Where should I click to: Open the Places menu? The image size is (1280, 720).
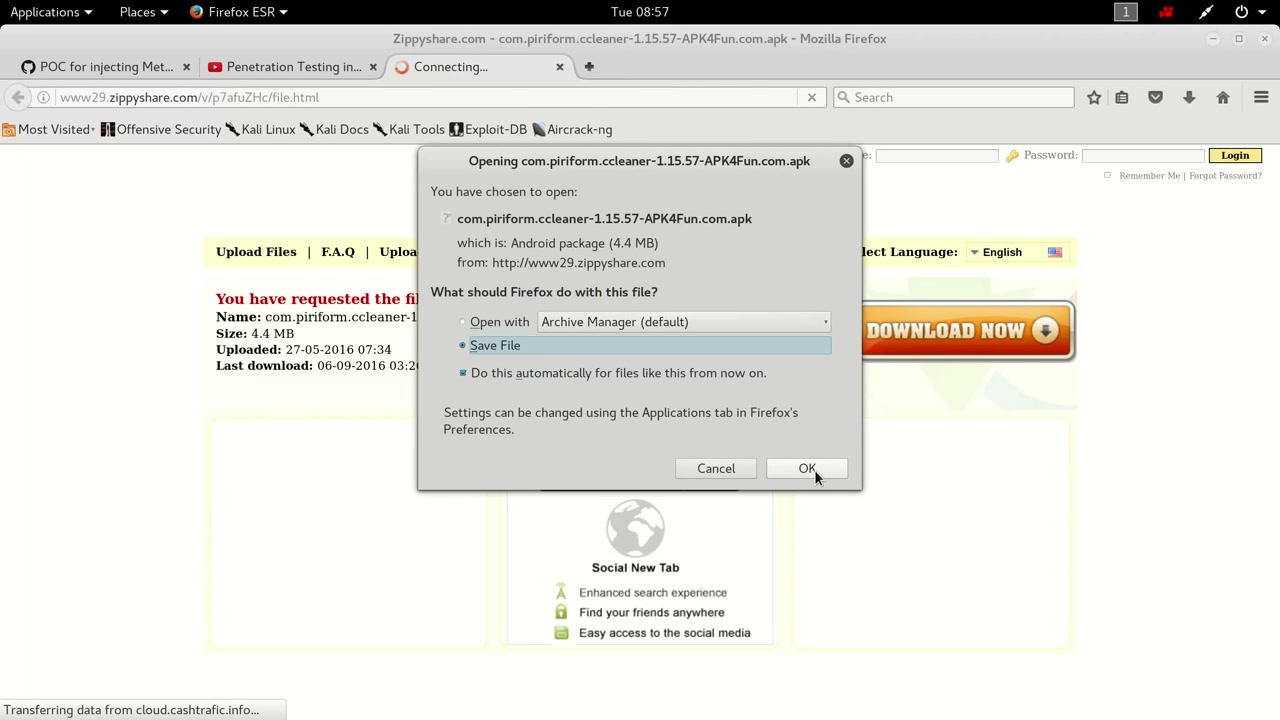(144, 12)
